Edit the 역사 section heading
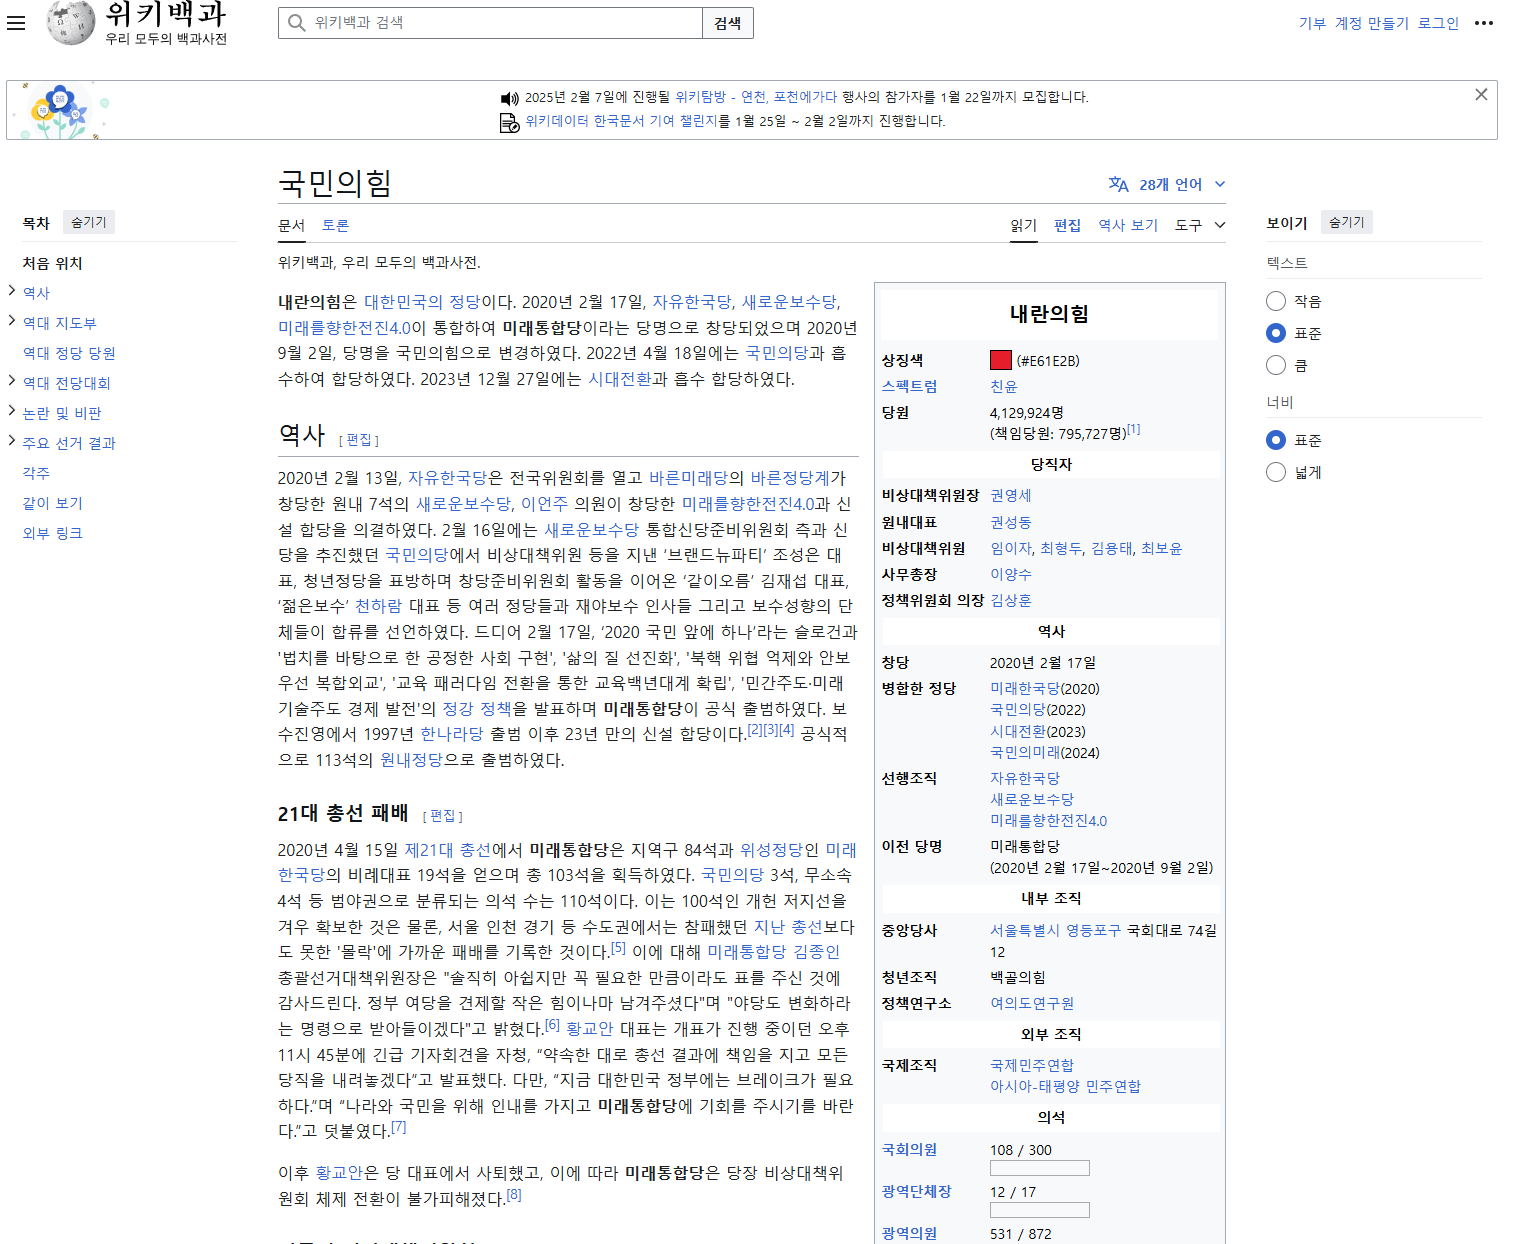The width and height of the screenshot is (1539, 1244). 359,440
